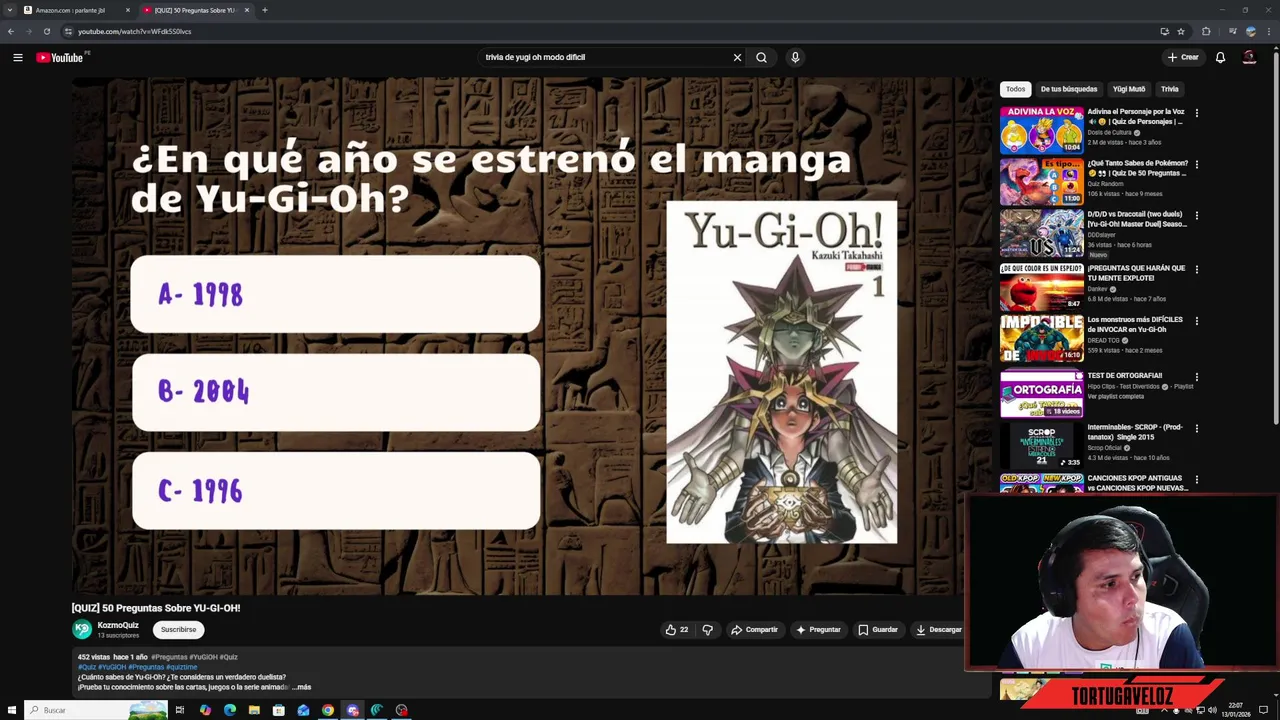Like the video with thumbs up
1280x720 pixels.
coord(677,630)
